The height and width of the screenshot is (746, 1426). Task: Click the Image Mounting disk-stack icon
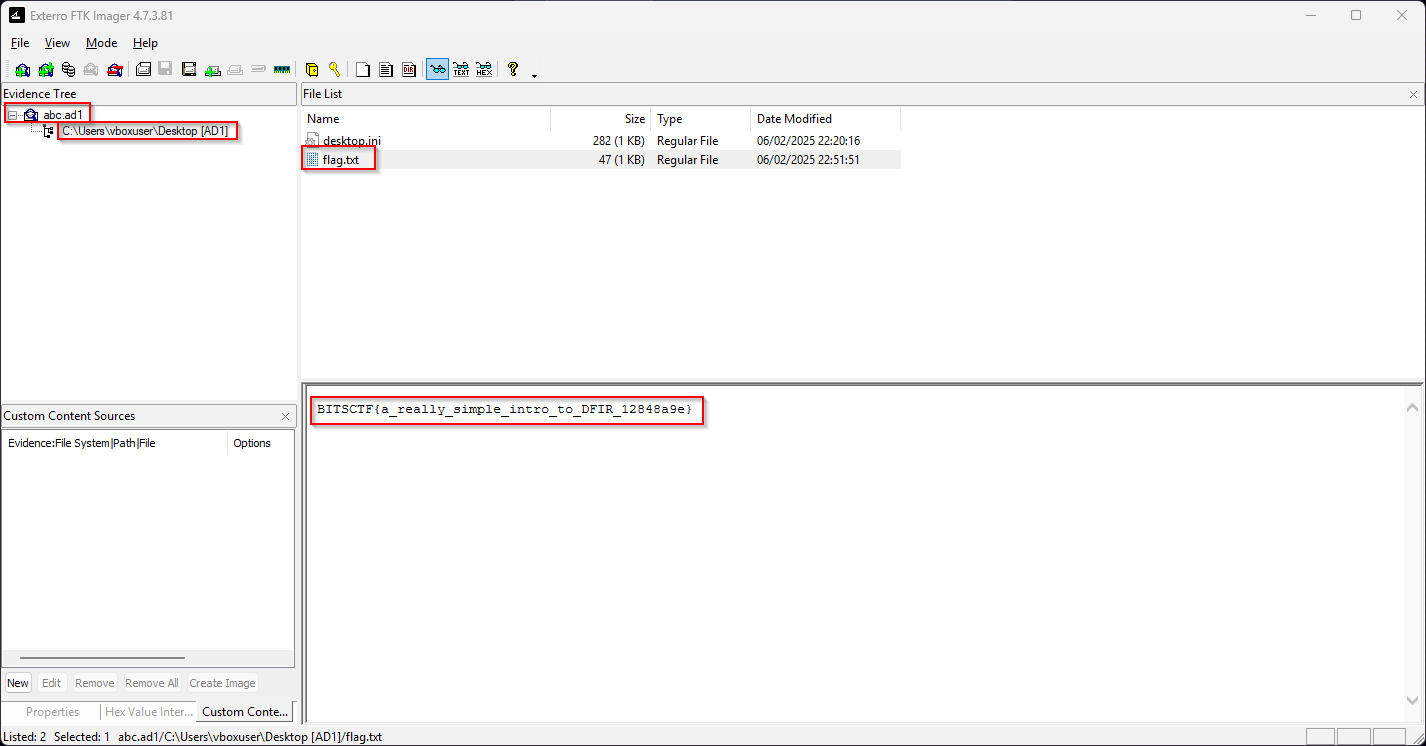tap(68, 70)
